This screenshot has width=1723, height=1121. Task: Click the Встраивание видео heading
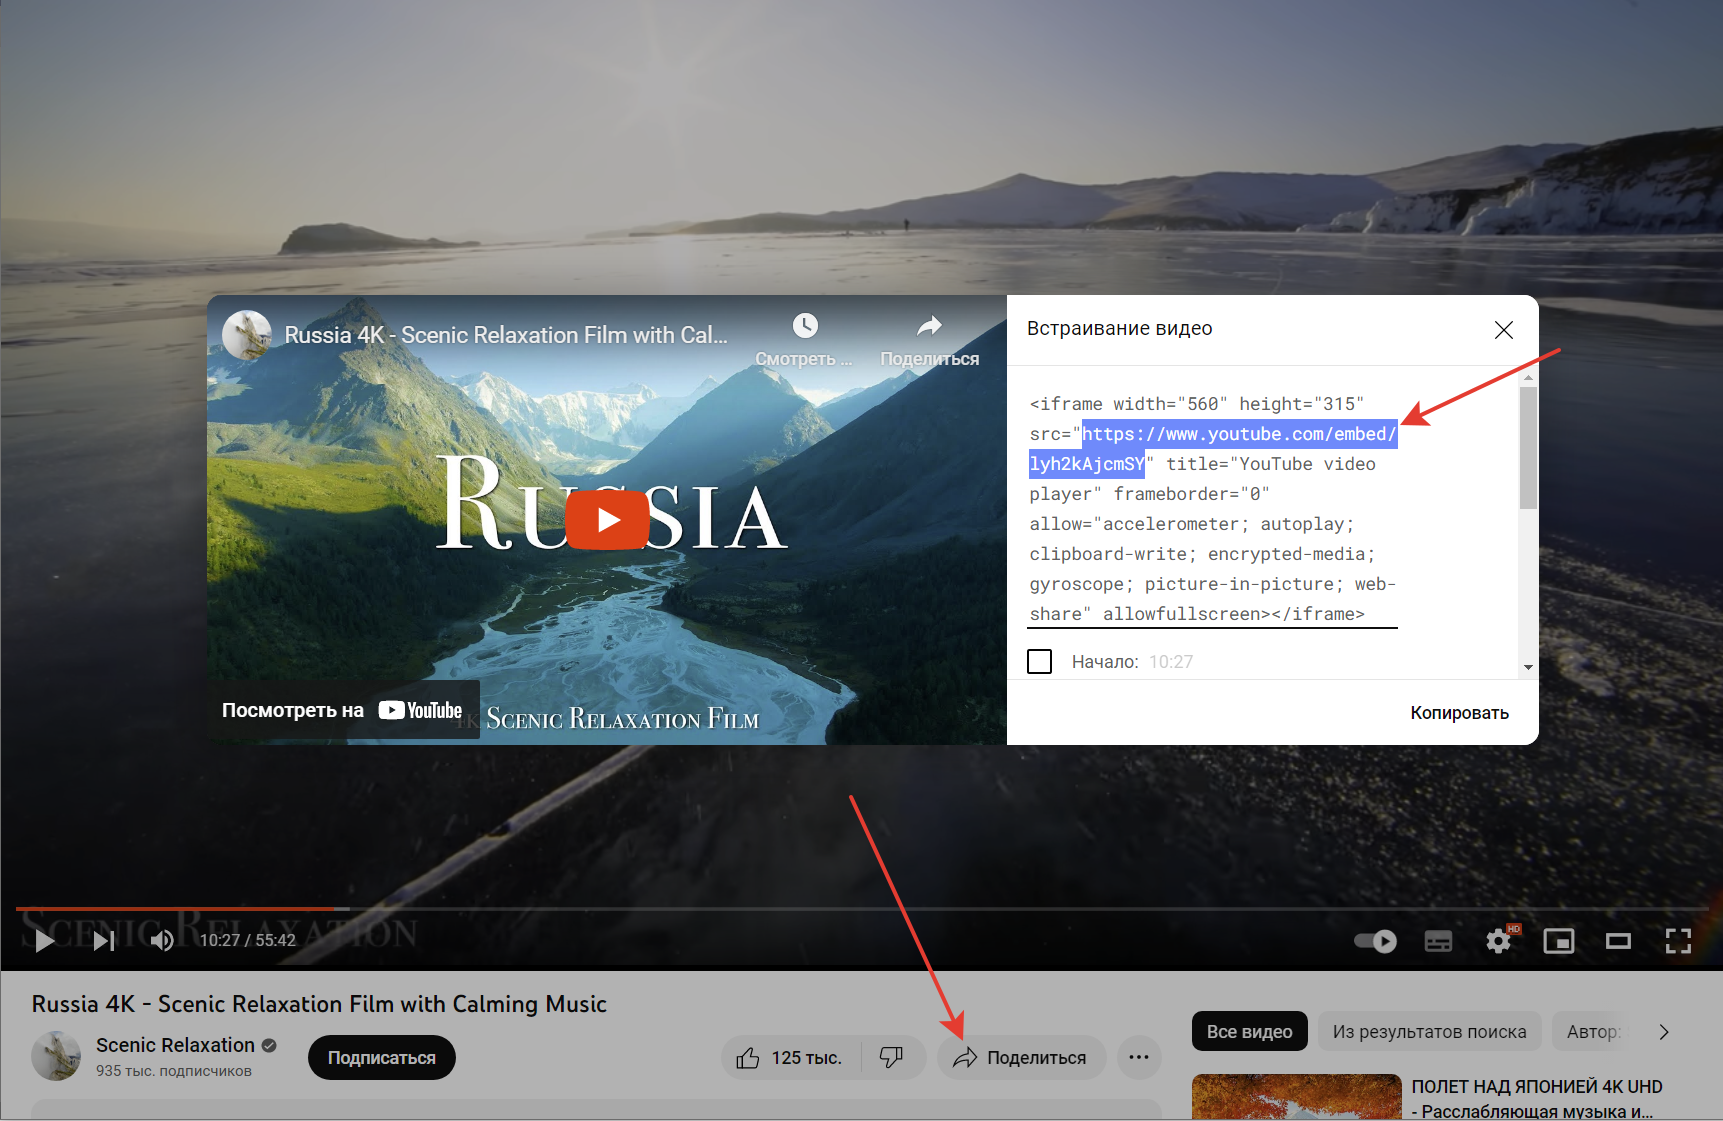click(x=1119, y=329)
